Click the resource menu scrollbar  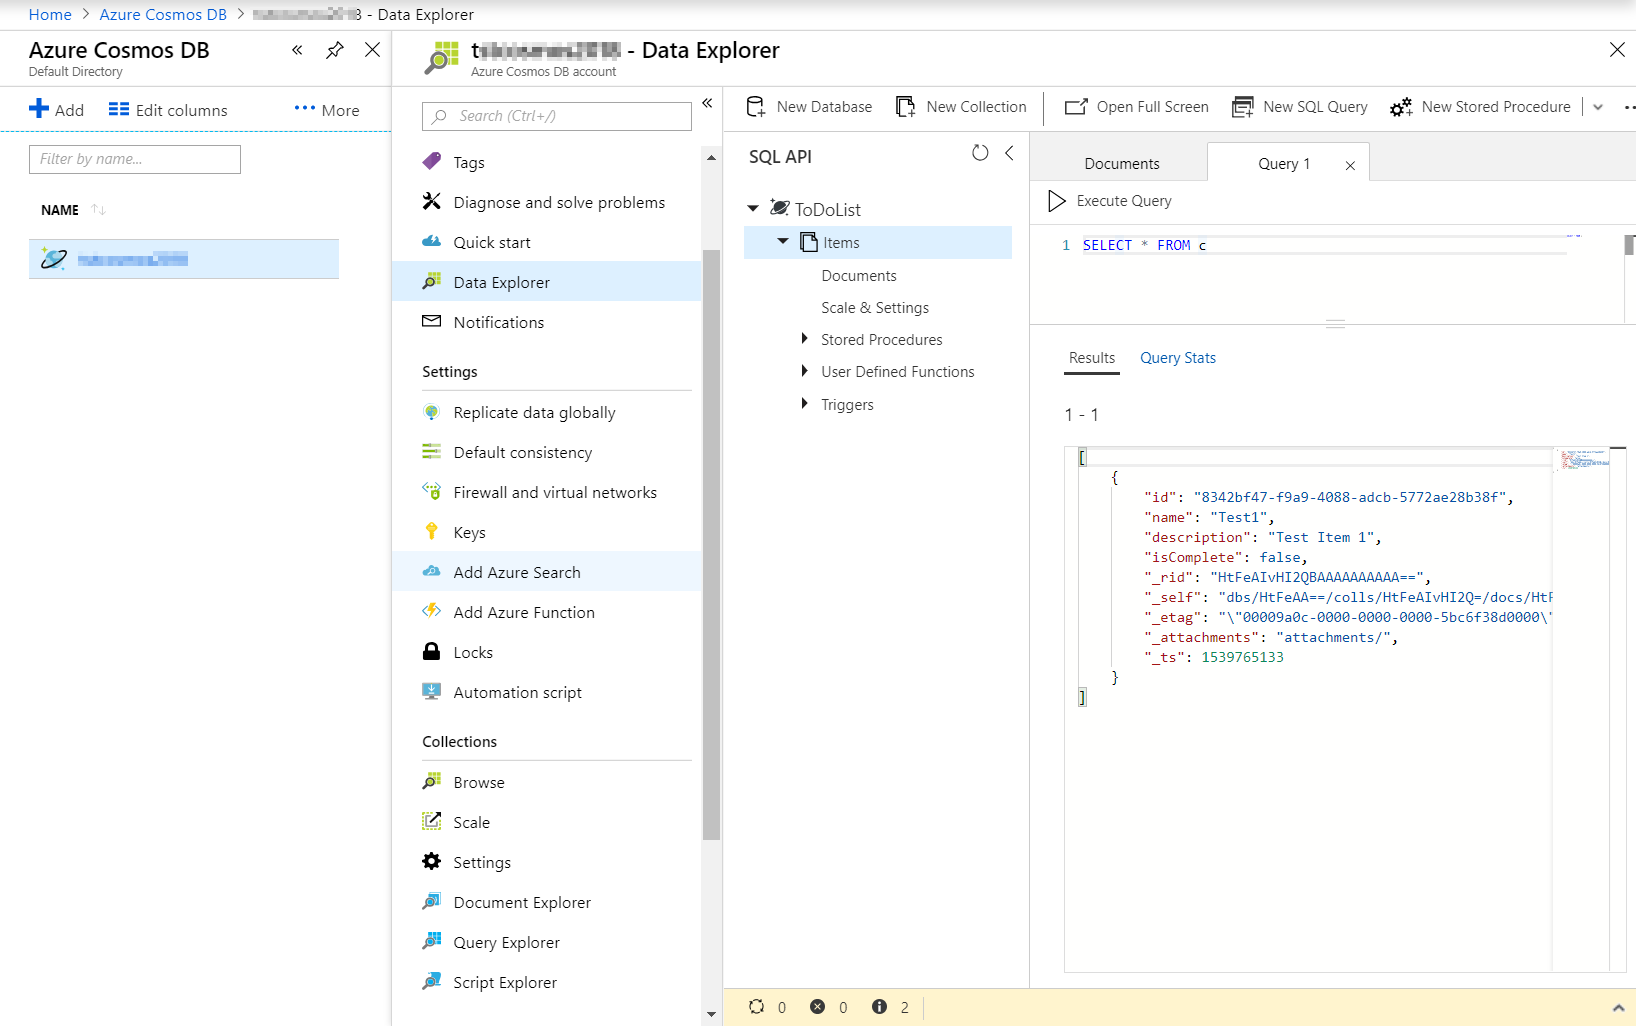[711, 545]
